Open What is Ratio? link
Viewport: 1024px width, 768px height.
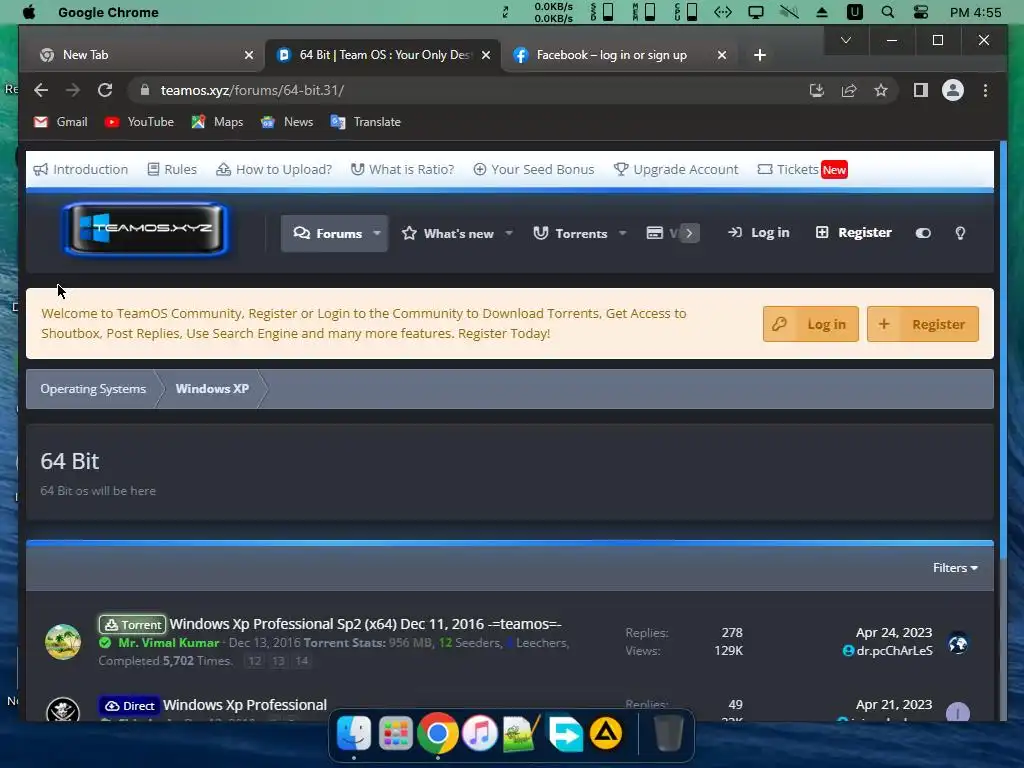[402, 169]
